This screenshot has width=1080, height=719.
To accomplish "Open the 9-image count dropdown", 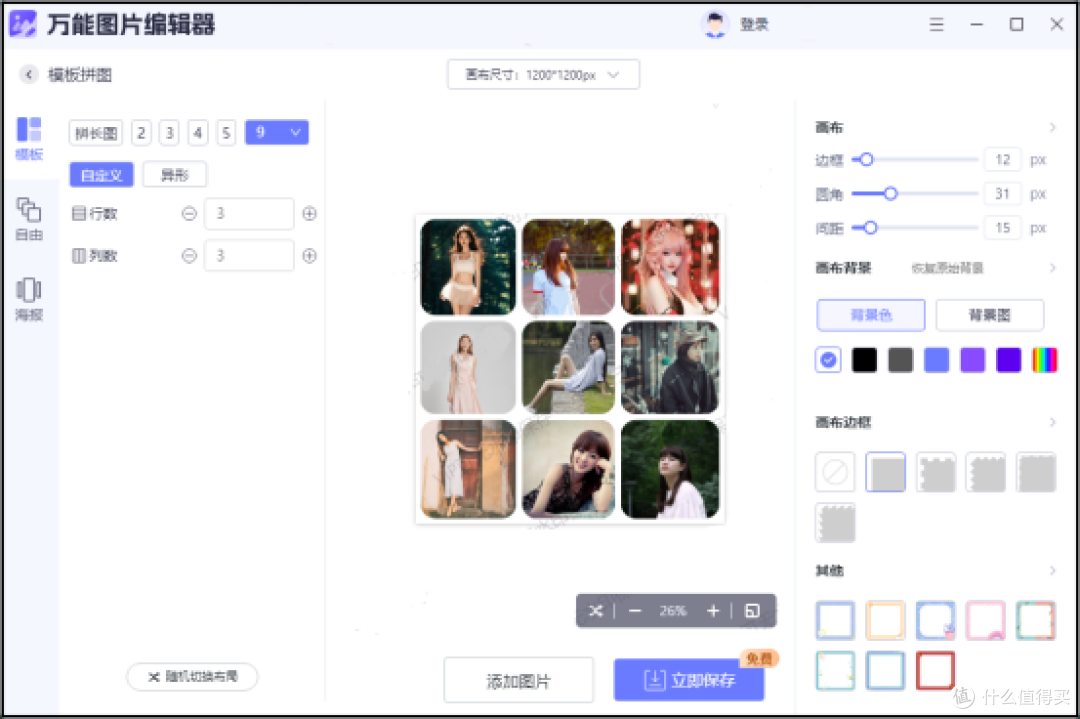I will point(277,132).
